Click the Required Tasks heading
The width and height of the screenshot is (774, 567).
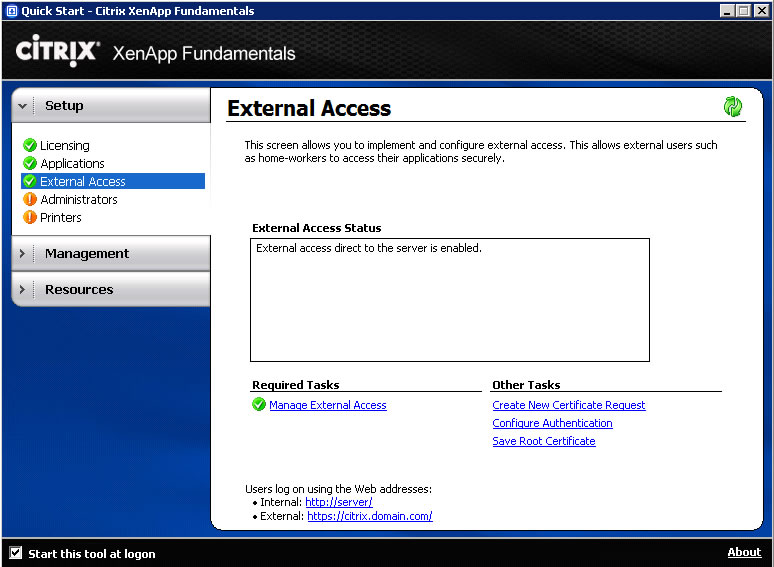[x=296, y=385]
